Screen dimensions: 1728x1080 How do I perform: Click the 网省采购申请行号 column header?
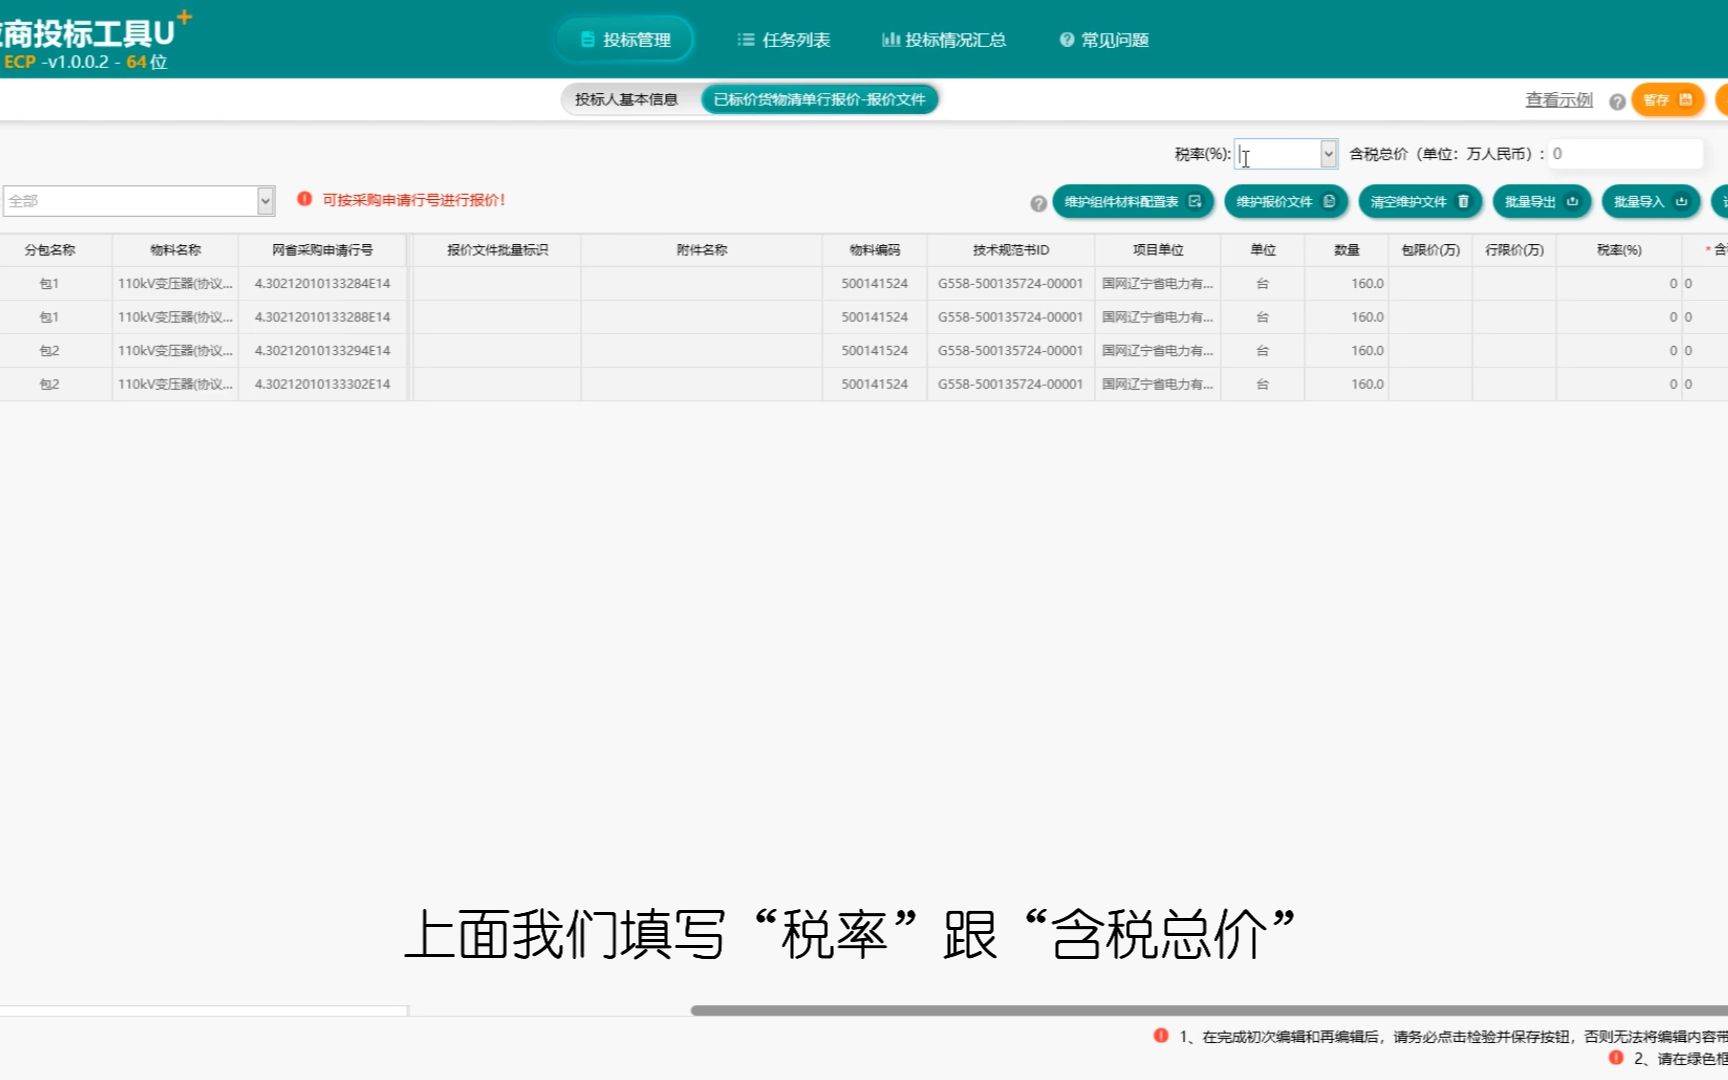coord(322,250)
